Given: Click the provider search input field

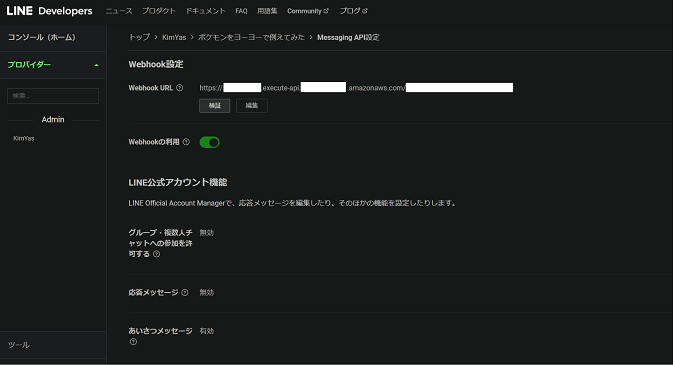Looking at the screenshot, I should [x=53, y=96].
